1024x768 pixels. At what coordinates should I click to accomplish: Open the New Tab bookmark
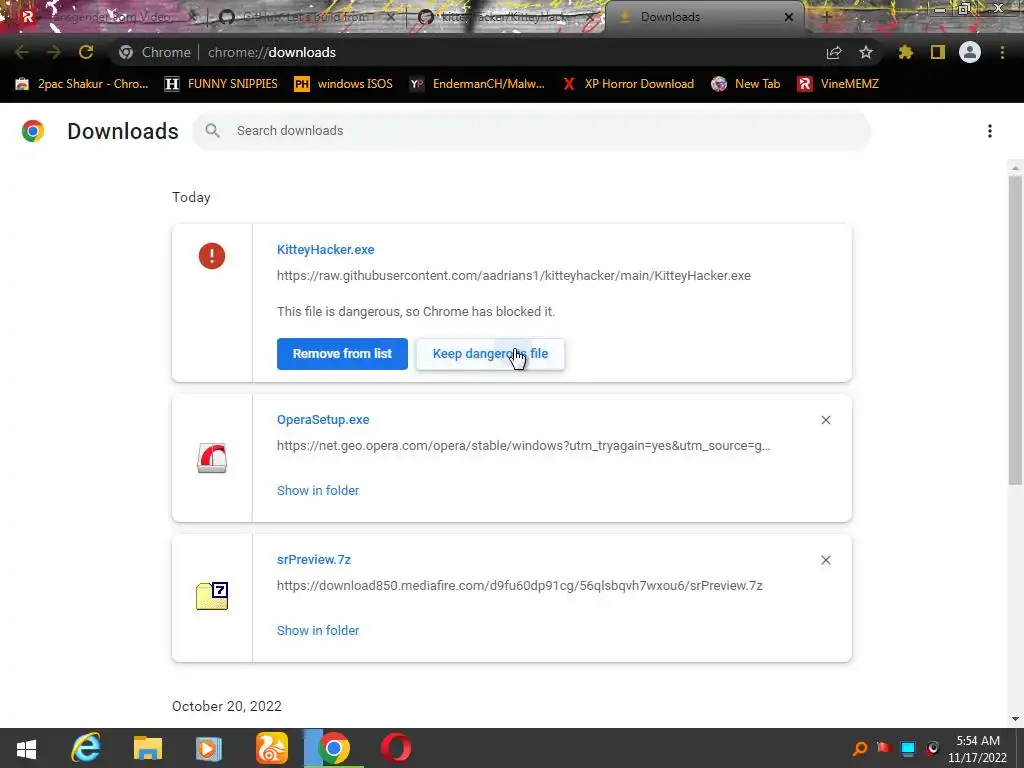pos(746,84)
